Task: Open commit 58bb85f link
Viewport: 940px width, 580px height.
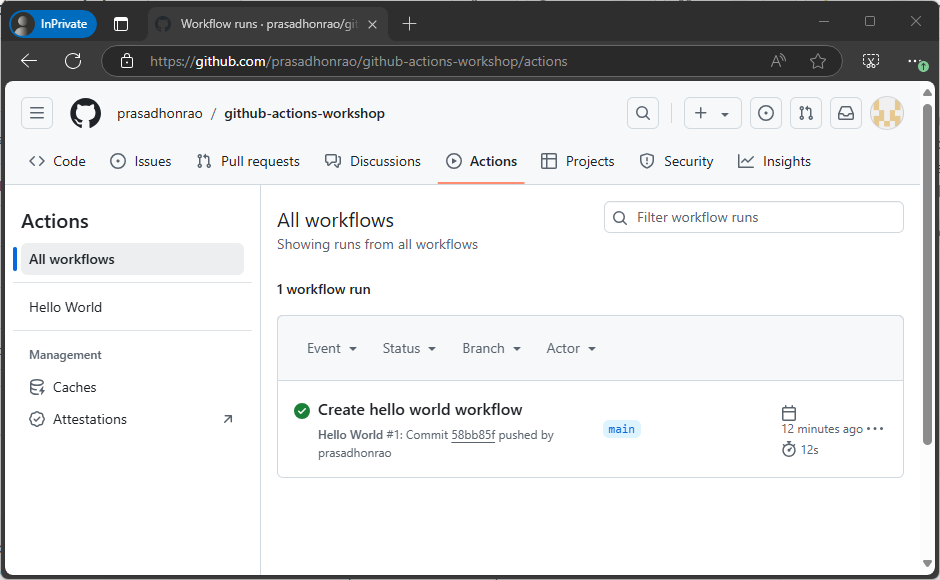Action: pos(473,435)
